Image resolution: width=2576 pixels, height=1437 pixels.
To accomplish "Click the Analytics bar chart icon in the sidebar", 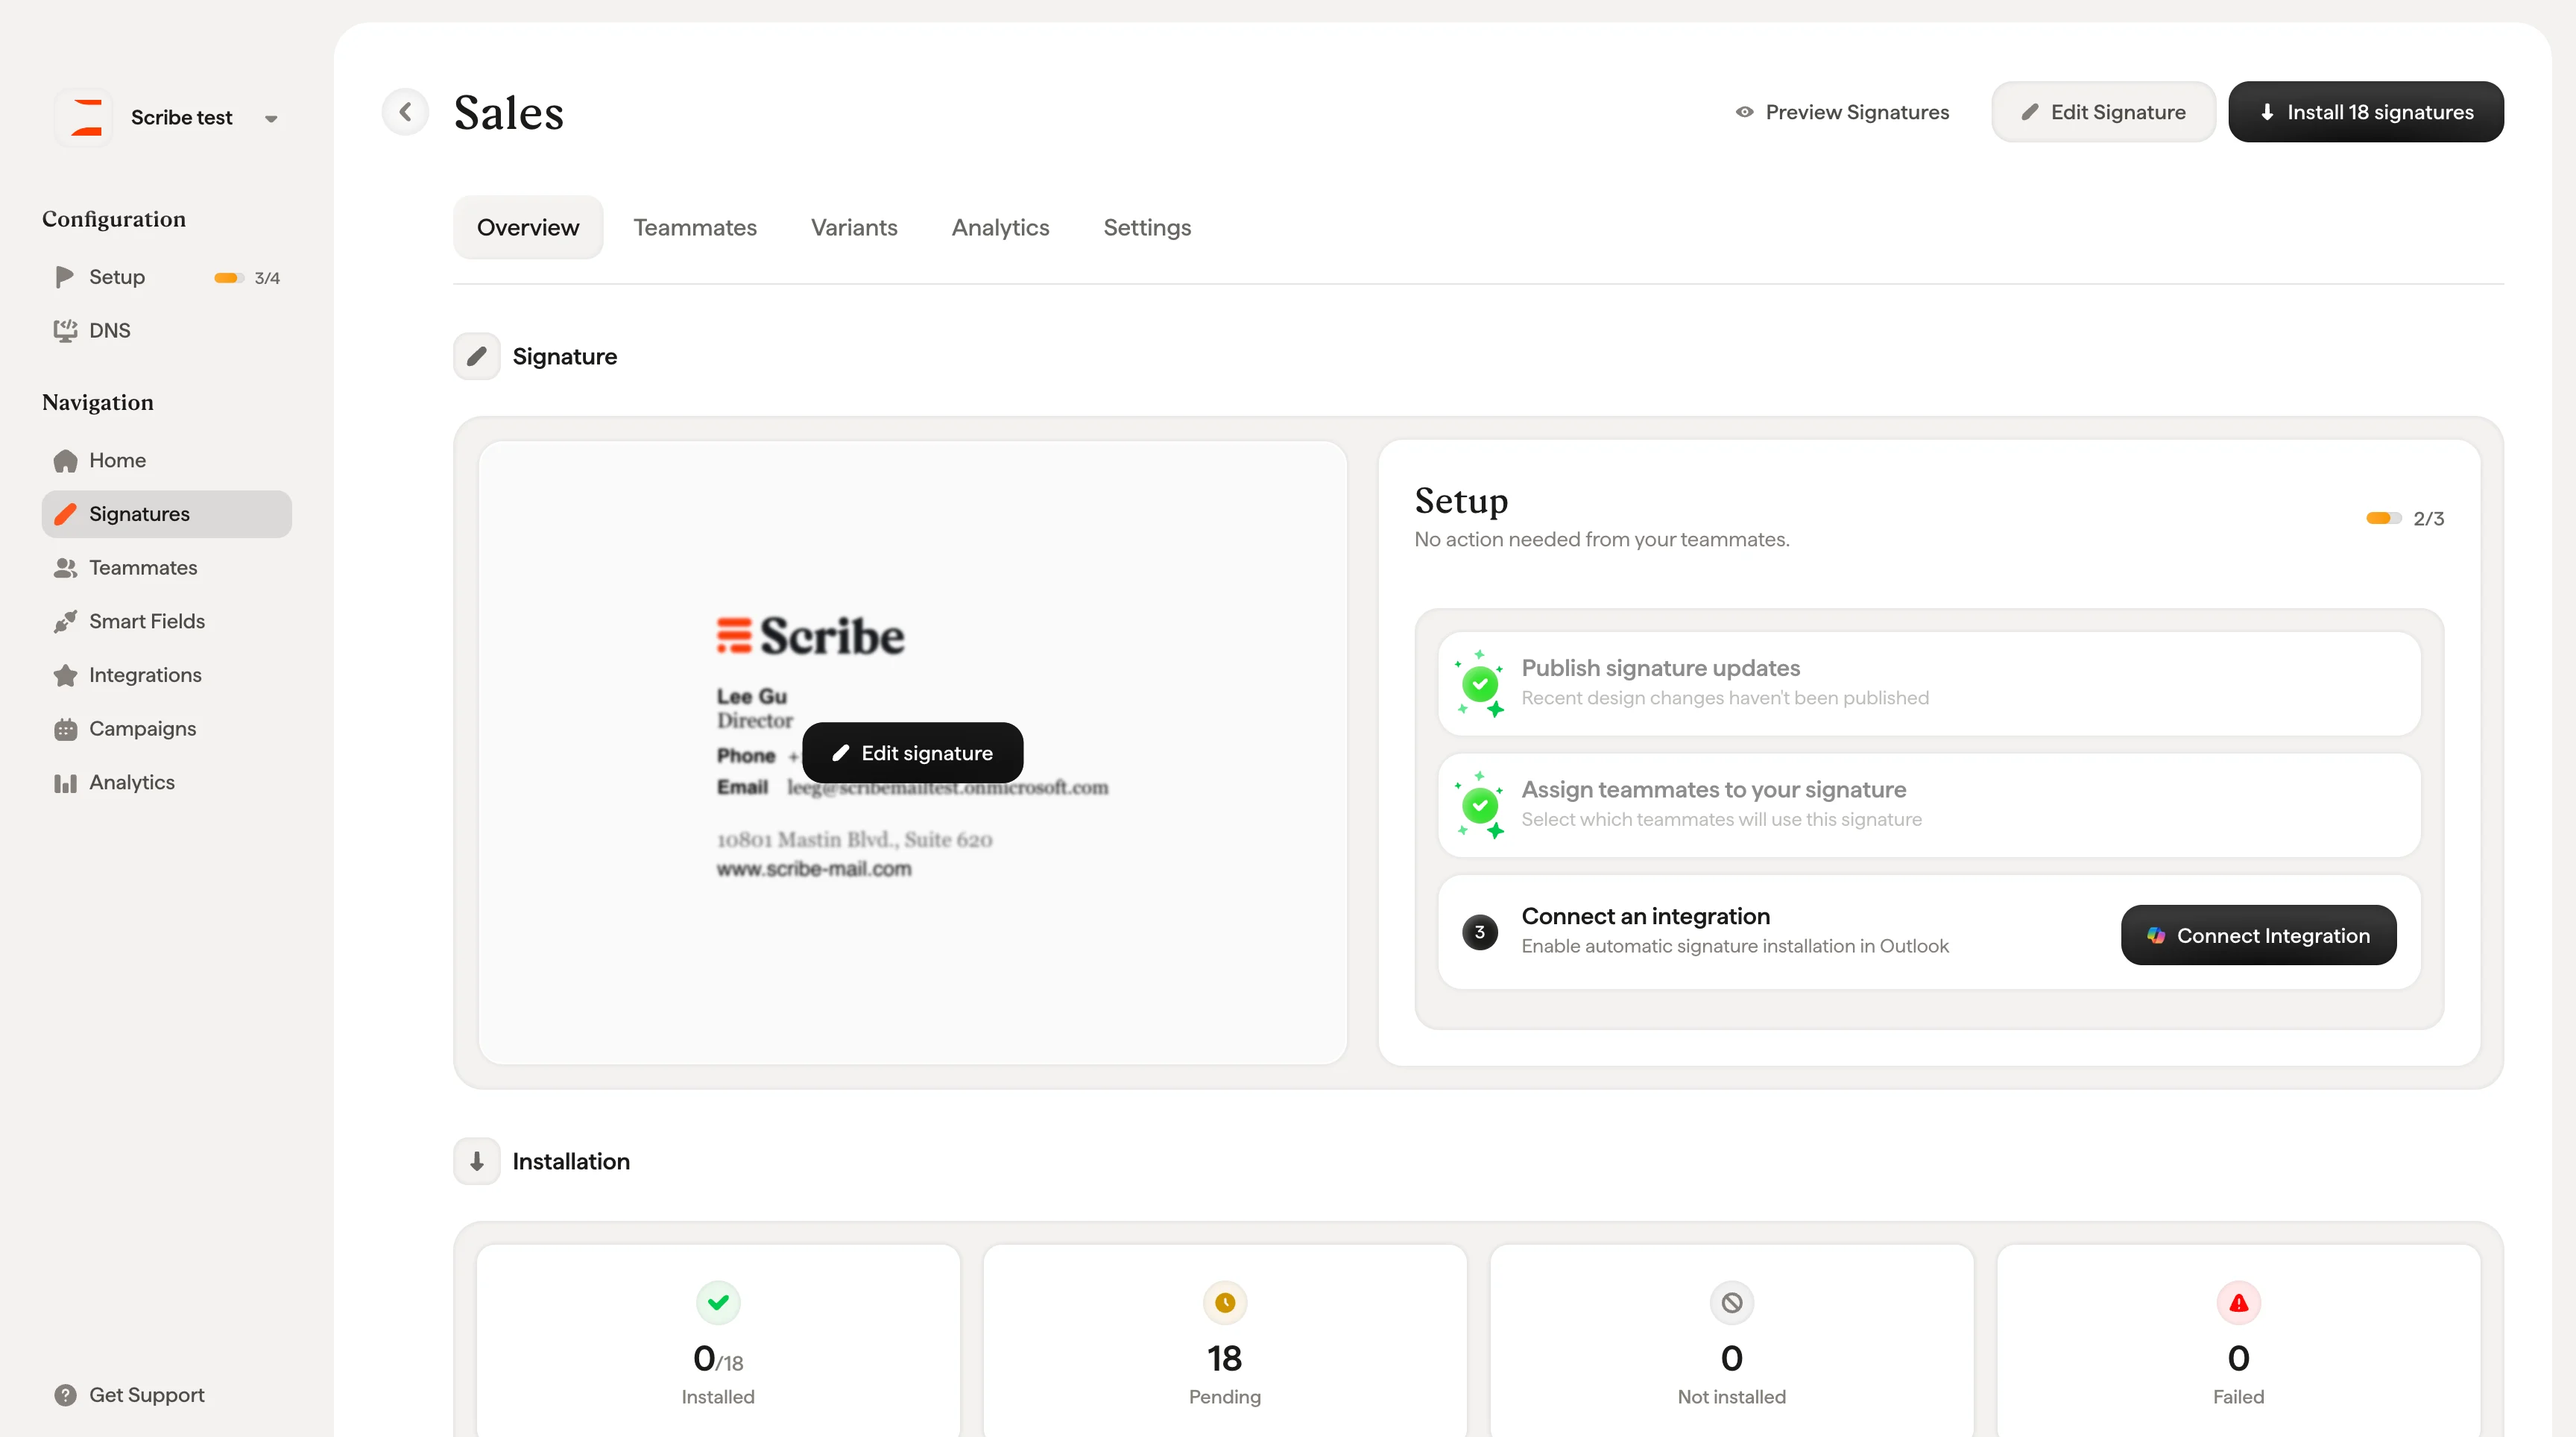I will pos(65,783).
